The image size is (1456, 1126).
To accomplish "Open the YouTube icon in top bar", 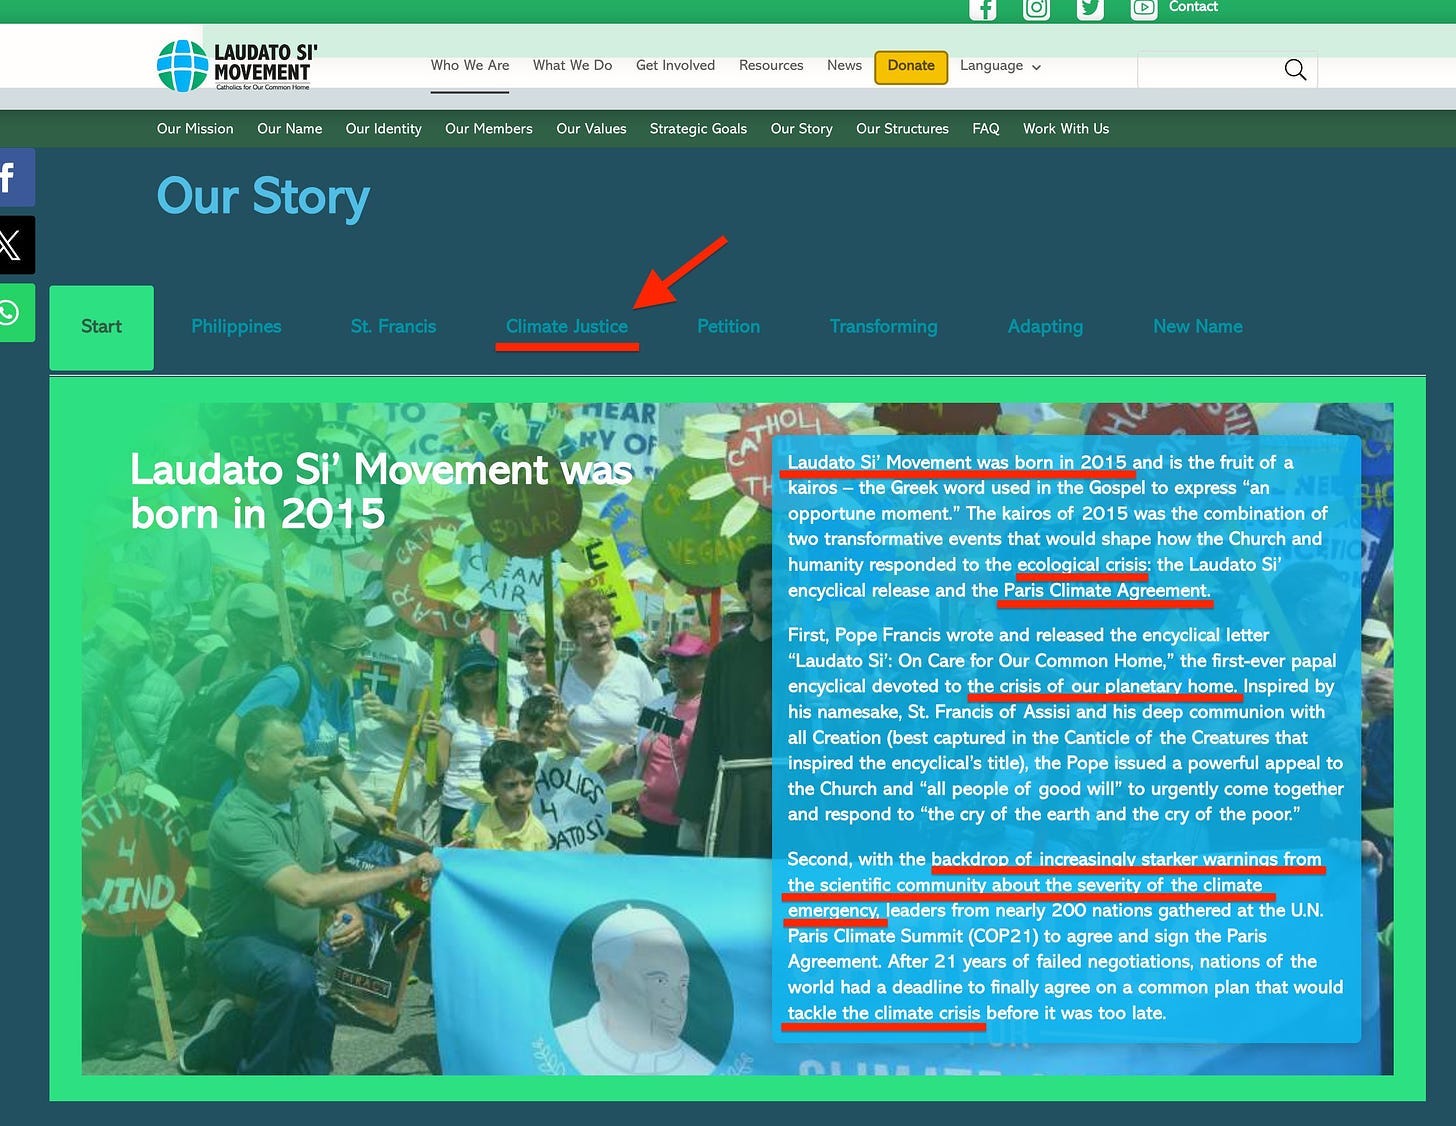I will [1144, 9].
